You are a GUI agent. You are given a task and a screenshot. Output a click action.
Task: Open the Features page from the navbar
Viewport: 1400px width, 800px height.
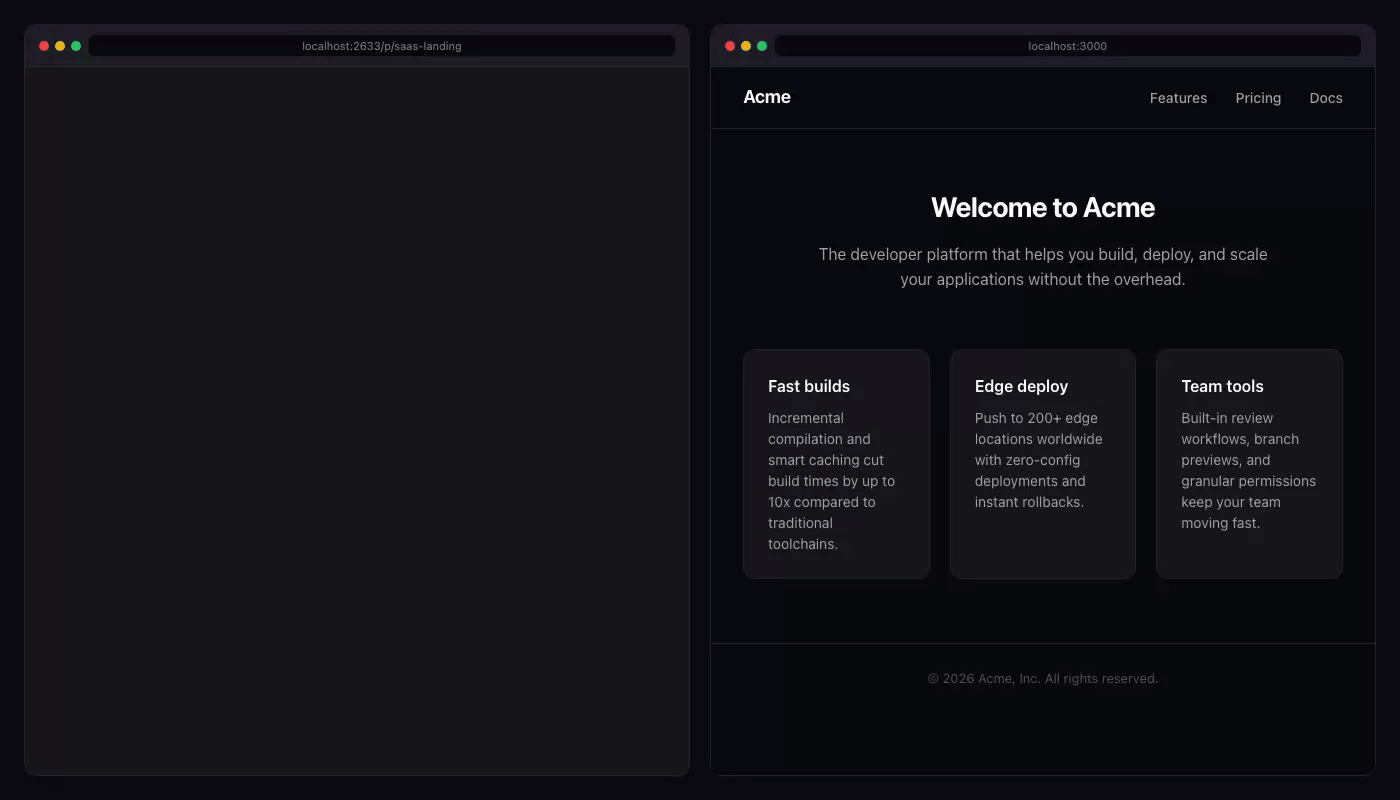[x=1178, y=97]
